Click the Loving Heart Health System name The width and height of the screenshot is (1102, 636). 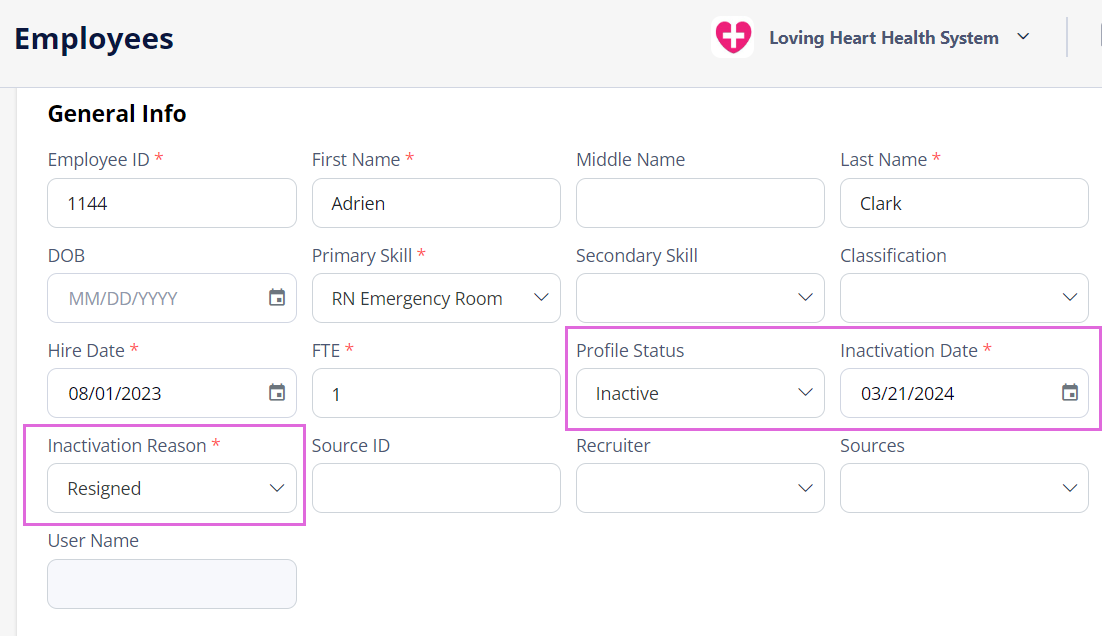pos(883,38)
